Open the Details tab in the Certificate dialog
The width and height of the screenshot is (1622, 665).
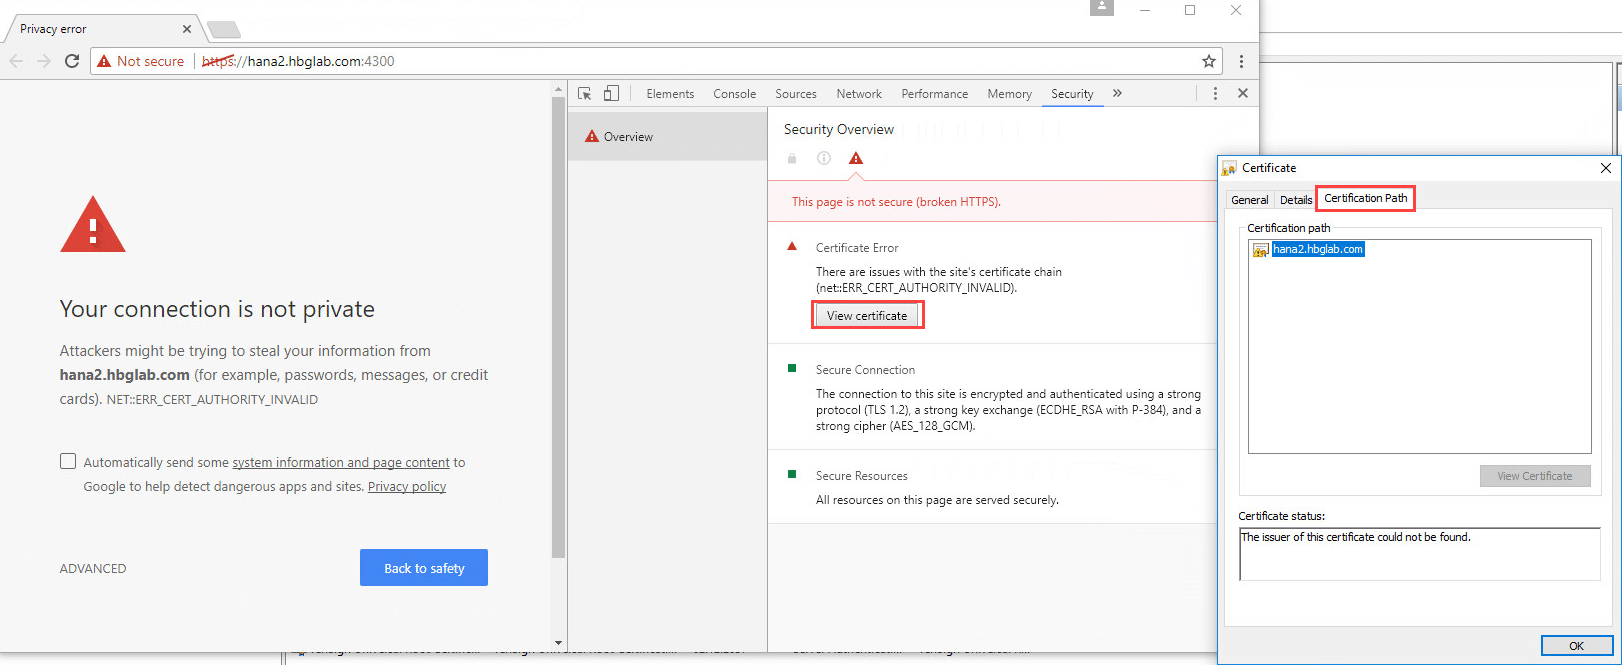pyautogui.click(x=1296, y=200)
